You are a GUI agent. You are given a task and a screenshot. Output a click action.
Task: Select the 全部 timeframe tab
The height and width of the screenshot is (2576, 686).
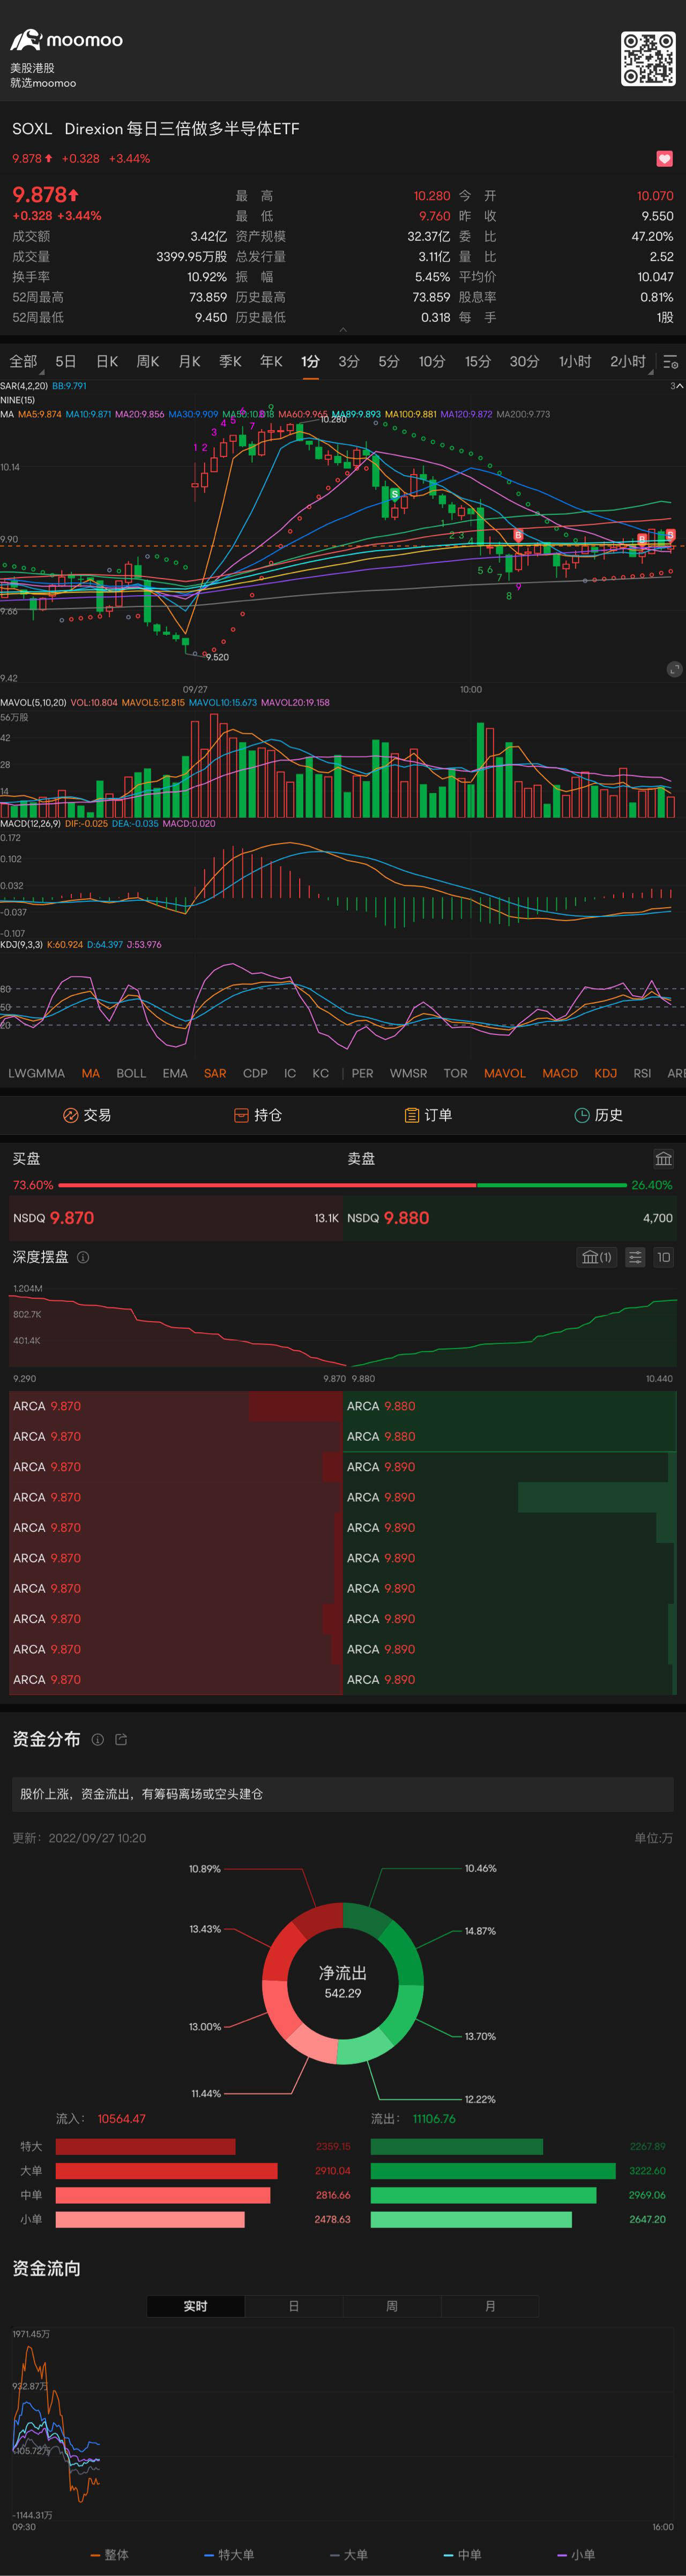[x=23, y=361]
